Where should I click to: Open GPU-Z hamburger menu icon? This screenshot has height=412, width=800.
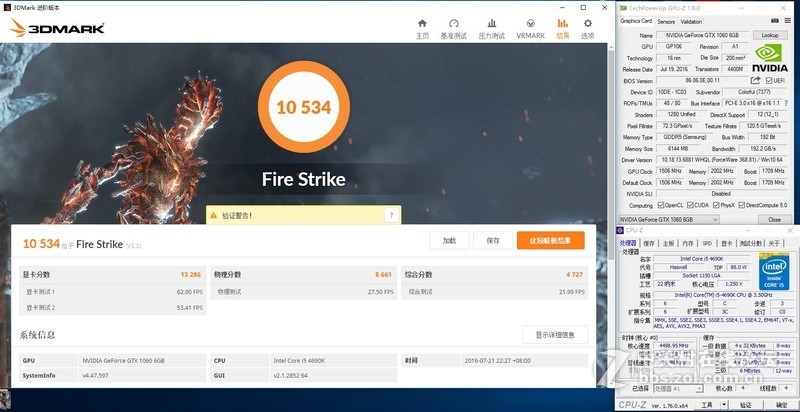pyautogui.click(x=788, y=21)
